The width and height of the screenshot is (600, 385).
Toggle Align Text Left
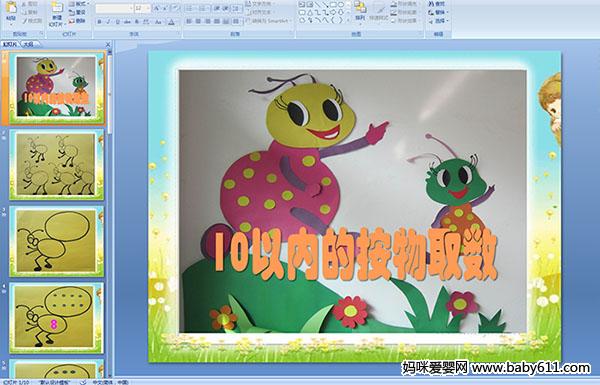coord(189,21)
